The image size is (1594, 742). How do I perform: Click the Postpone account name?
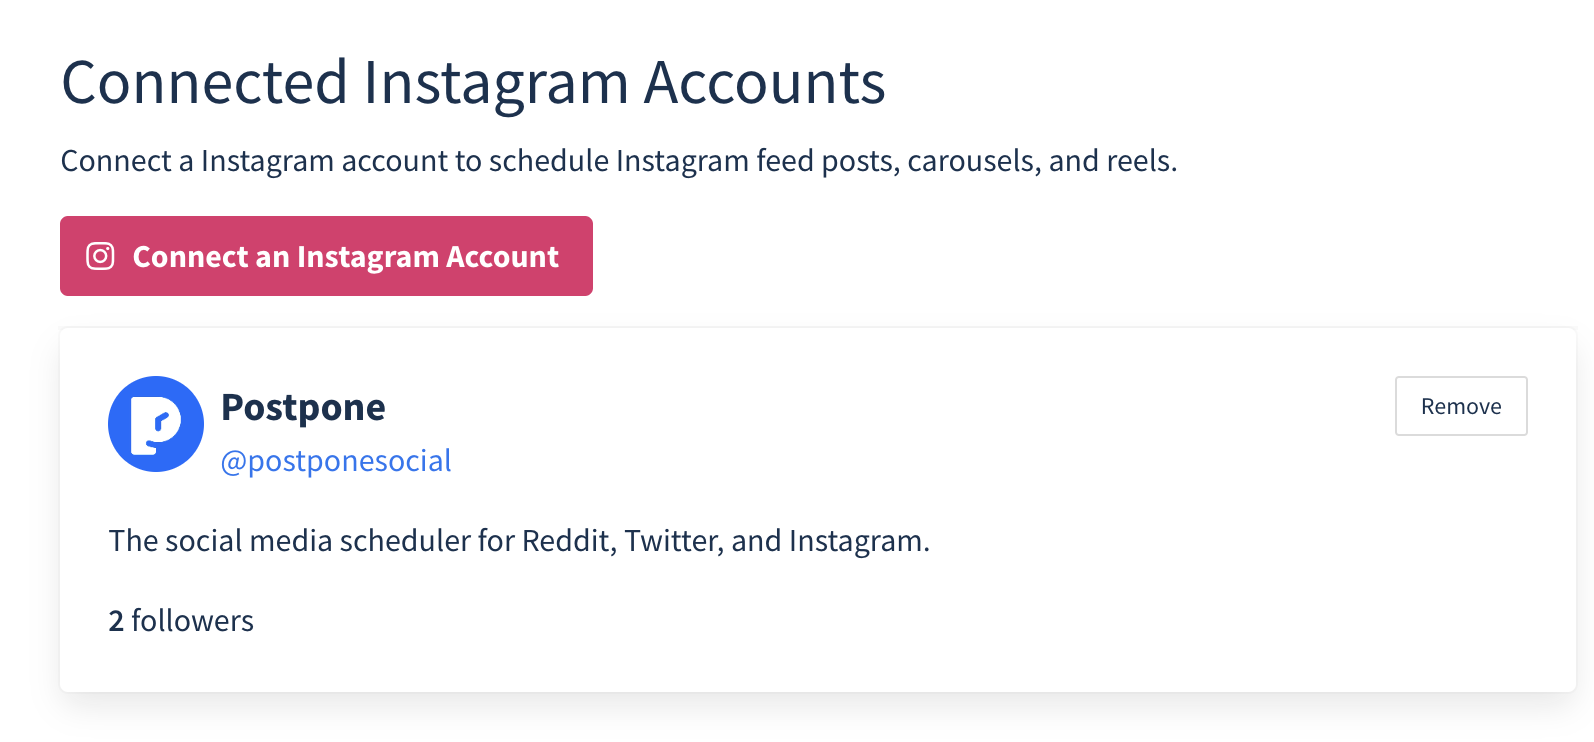tap(303, 407)
